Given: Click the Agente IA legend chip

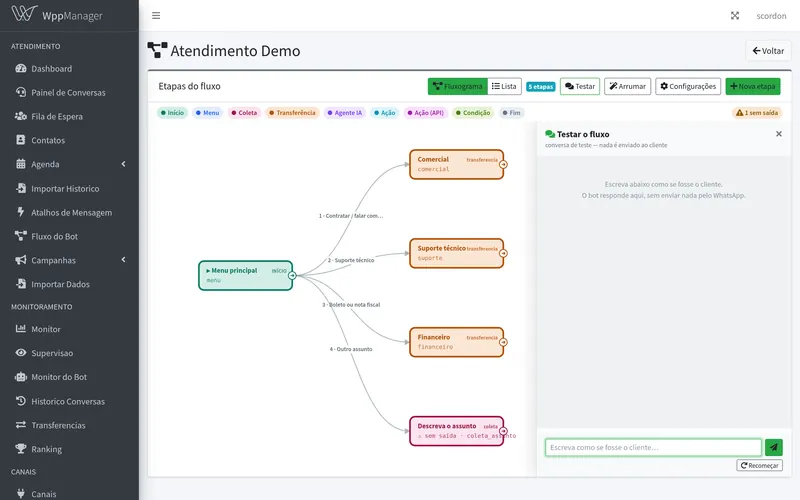Looking at the screenshot, I should [x=345, y=113].
